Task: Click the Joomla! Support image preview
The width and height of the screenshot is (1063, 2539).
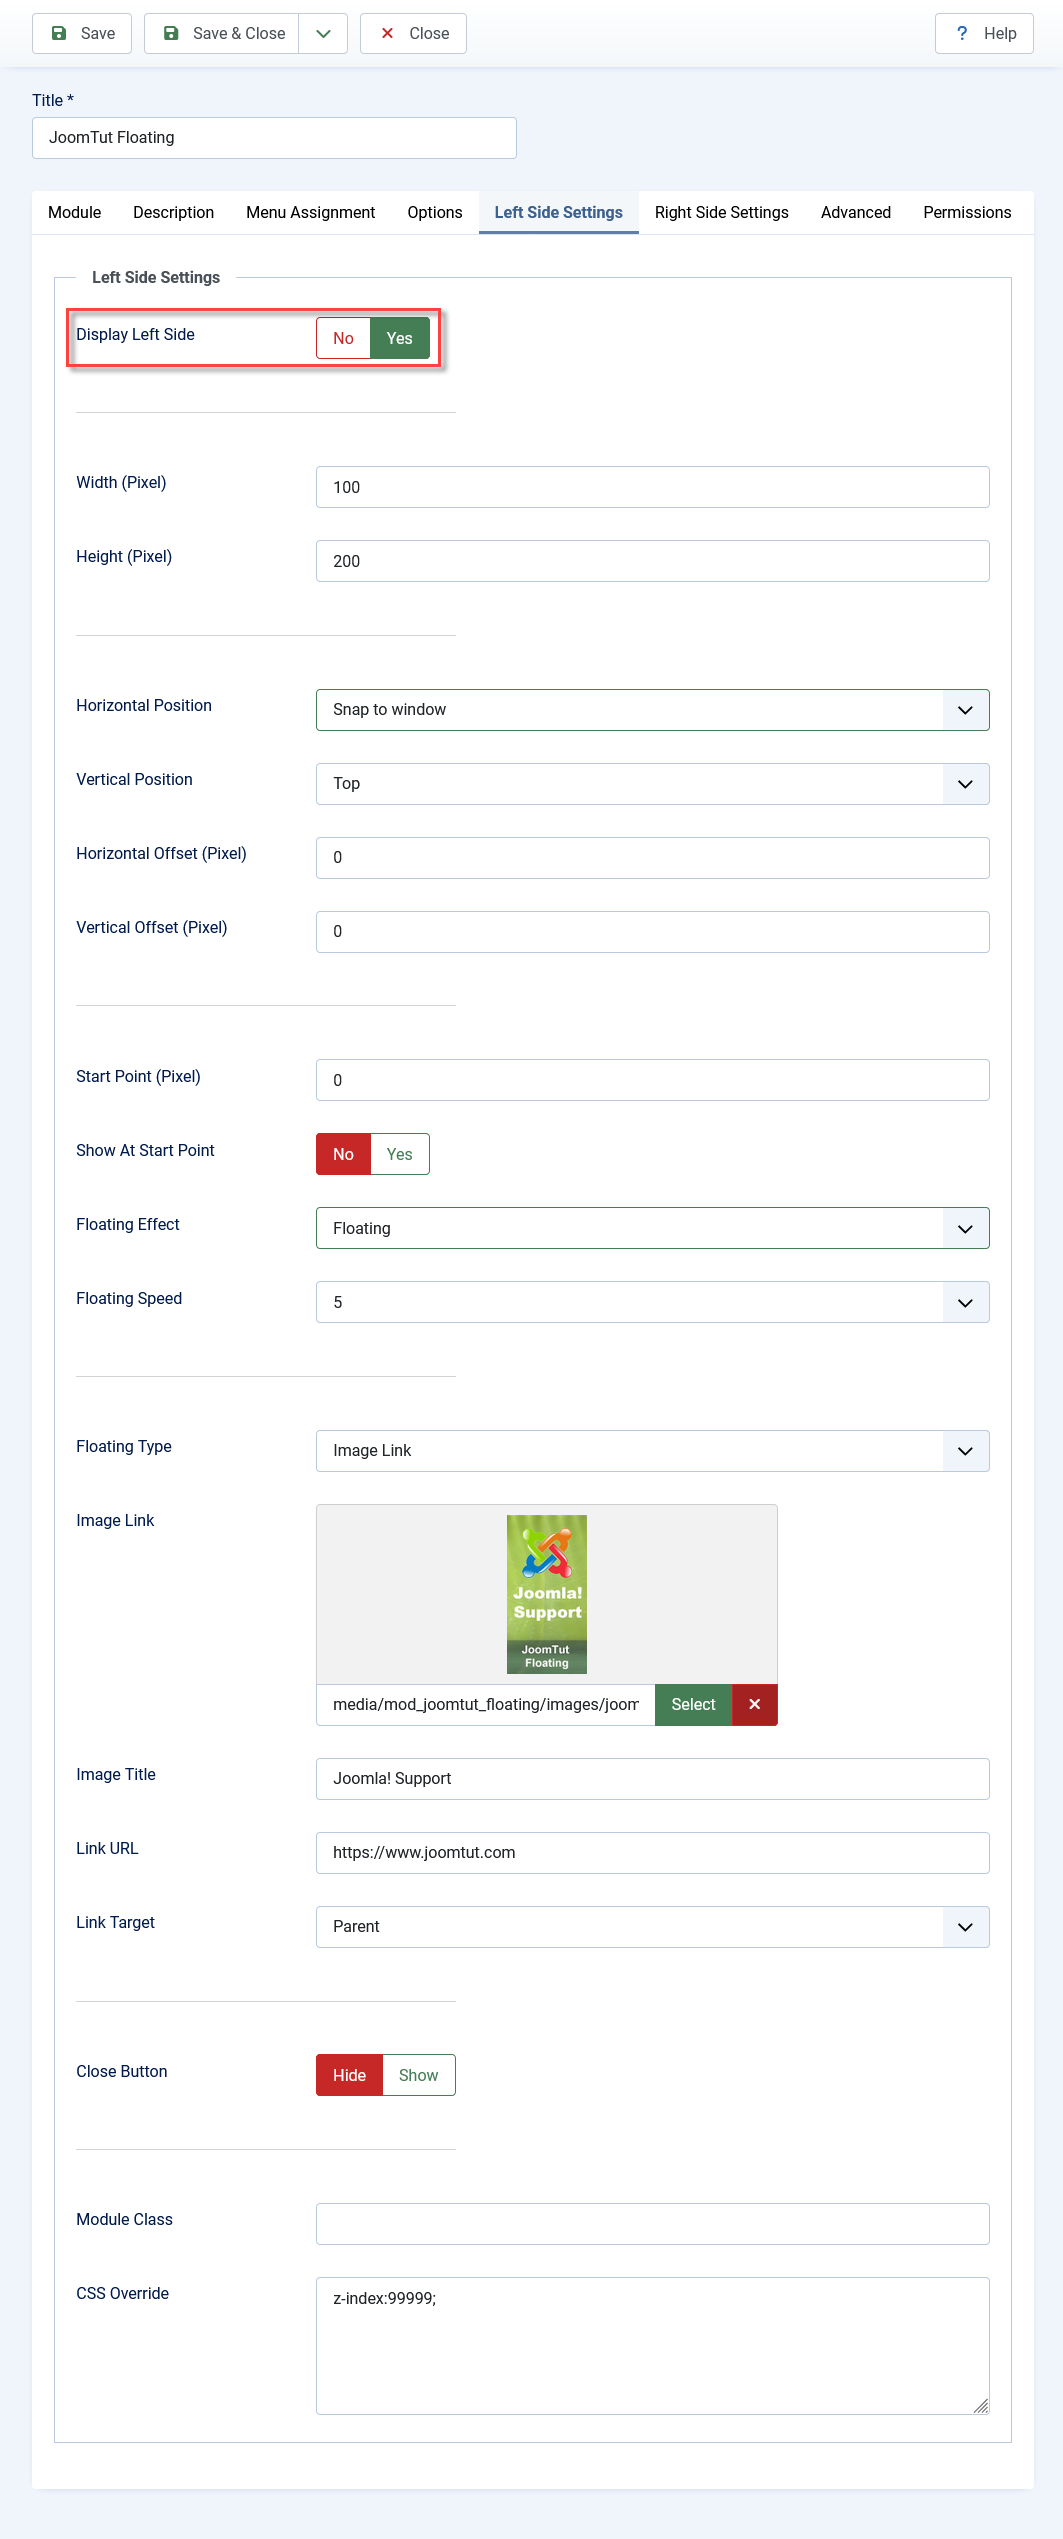Action: pyautogui.click(x=547, y=1594)
